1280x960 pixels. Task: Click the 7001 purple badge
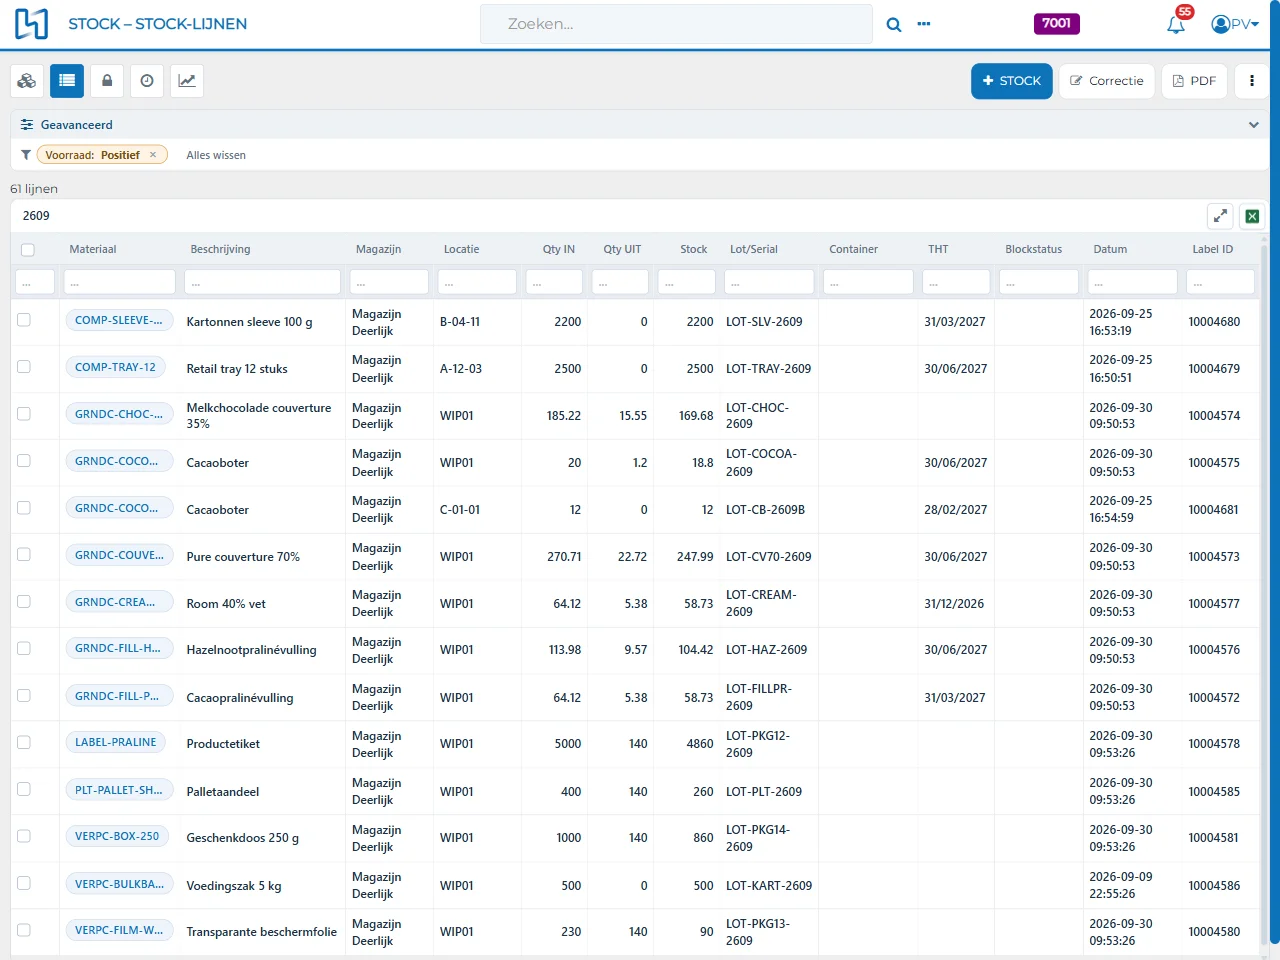pos(1056,23)
